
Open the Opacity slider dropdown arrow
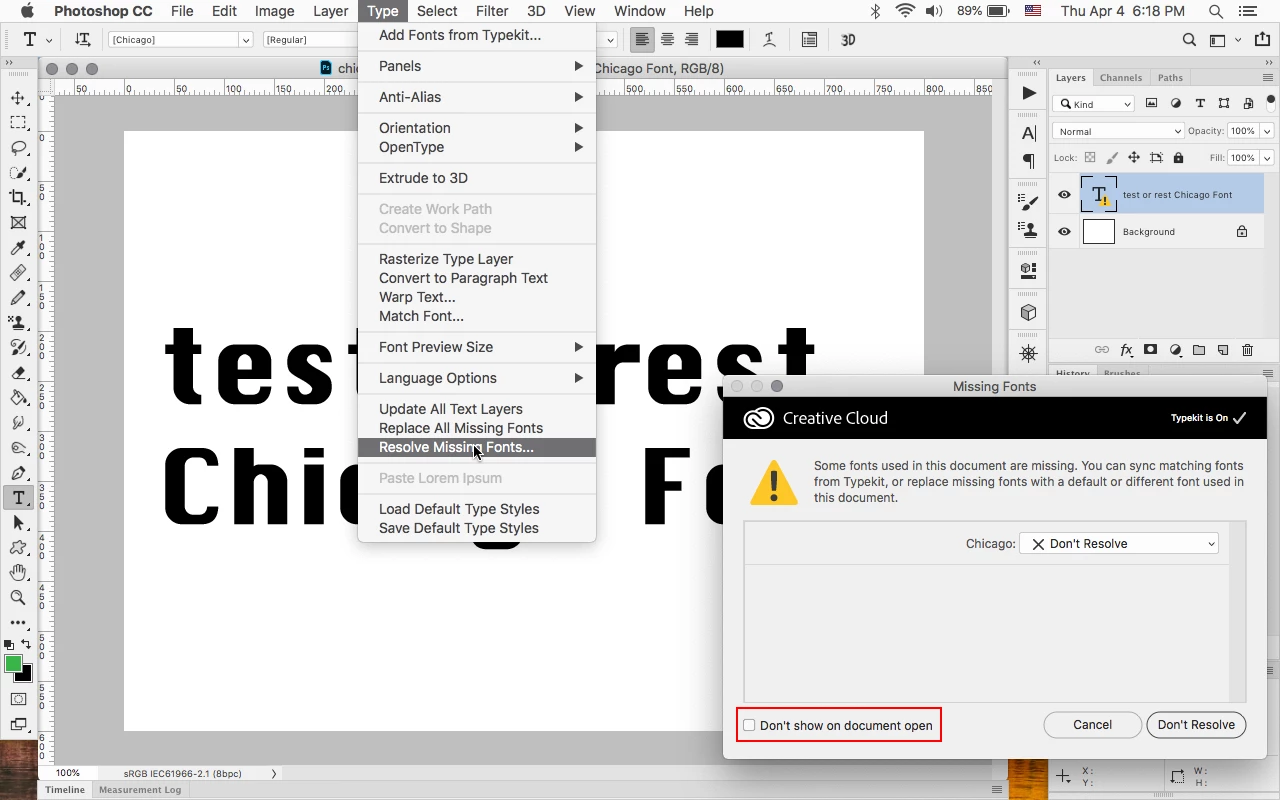1267,131
